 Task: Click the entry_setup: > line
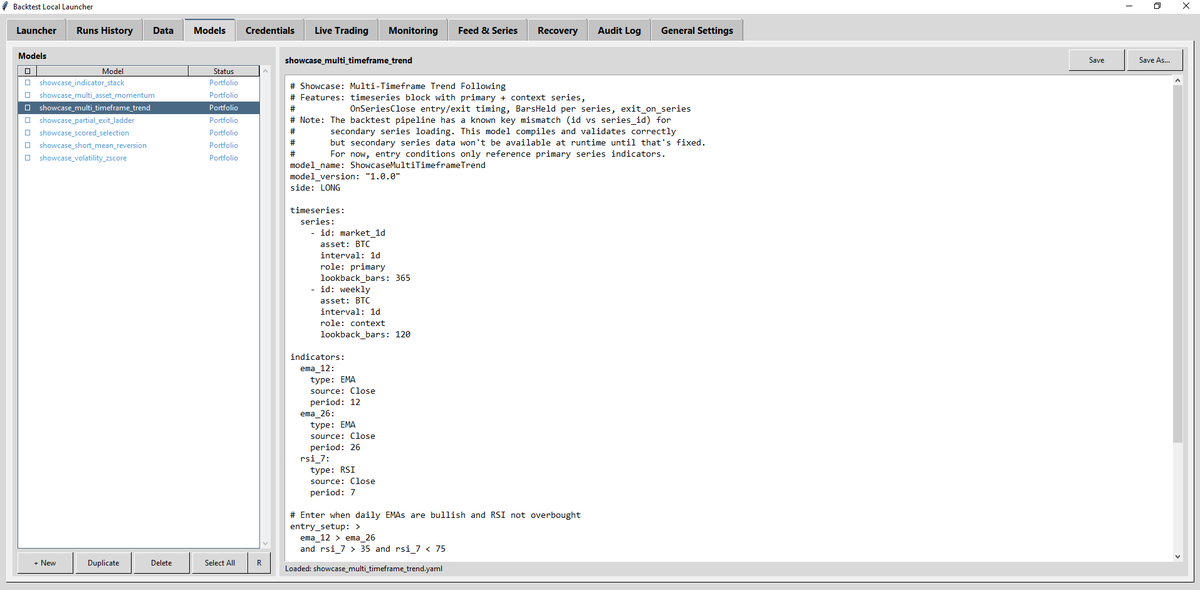click(325, 526)
